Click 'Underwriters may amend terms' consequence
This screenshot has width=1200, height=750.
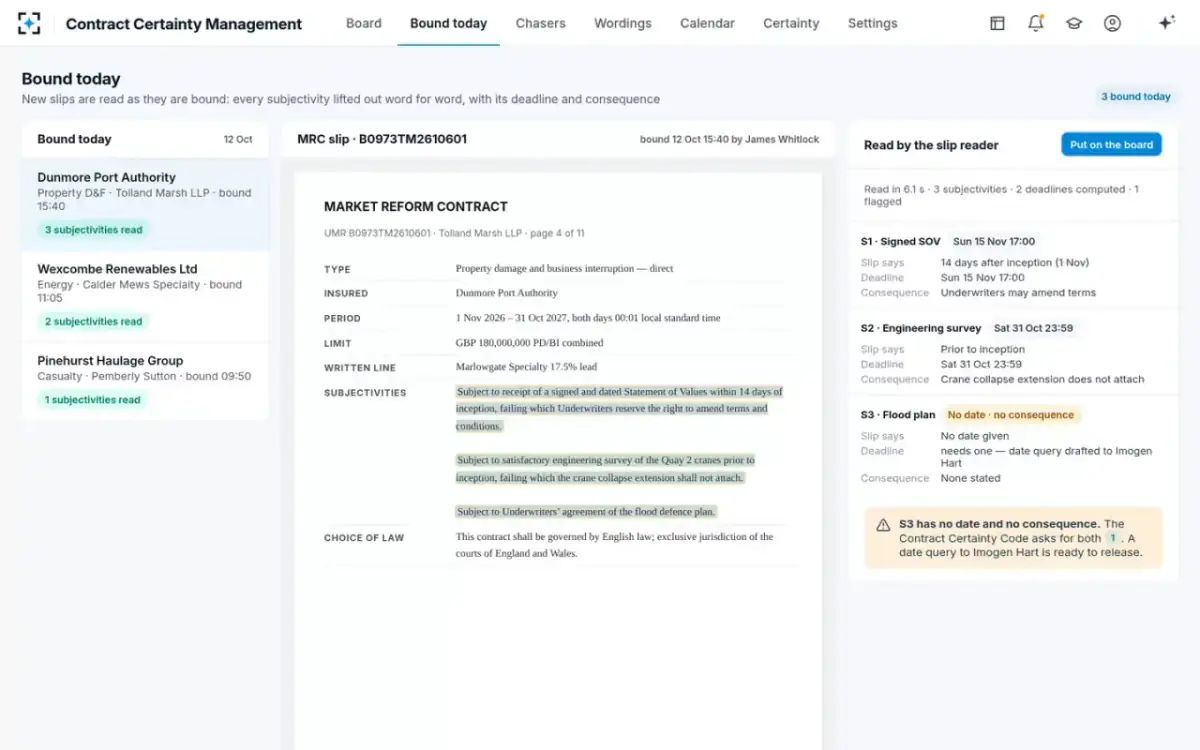1018,293
